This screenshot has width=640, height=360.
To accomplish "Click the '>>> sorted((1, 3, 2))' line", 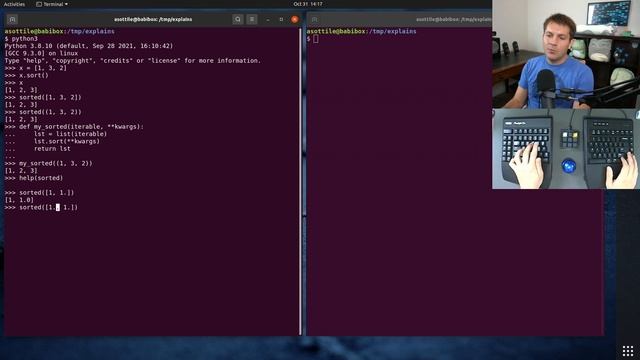I will pyautogui.click(x=43, y=112).
